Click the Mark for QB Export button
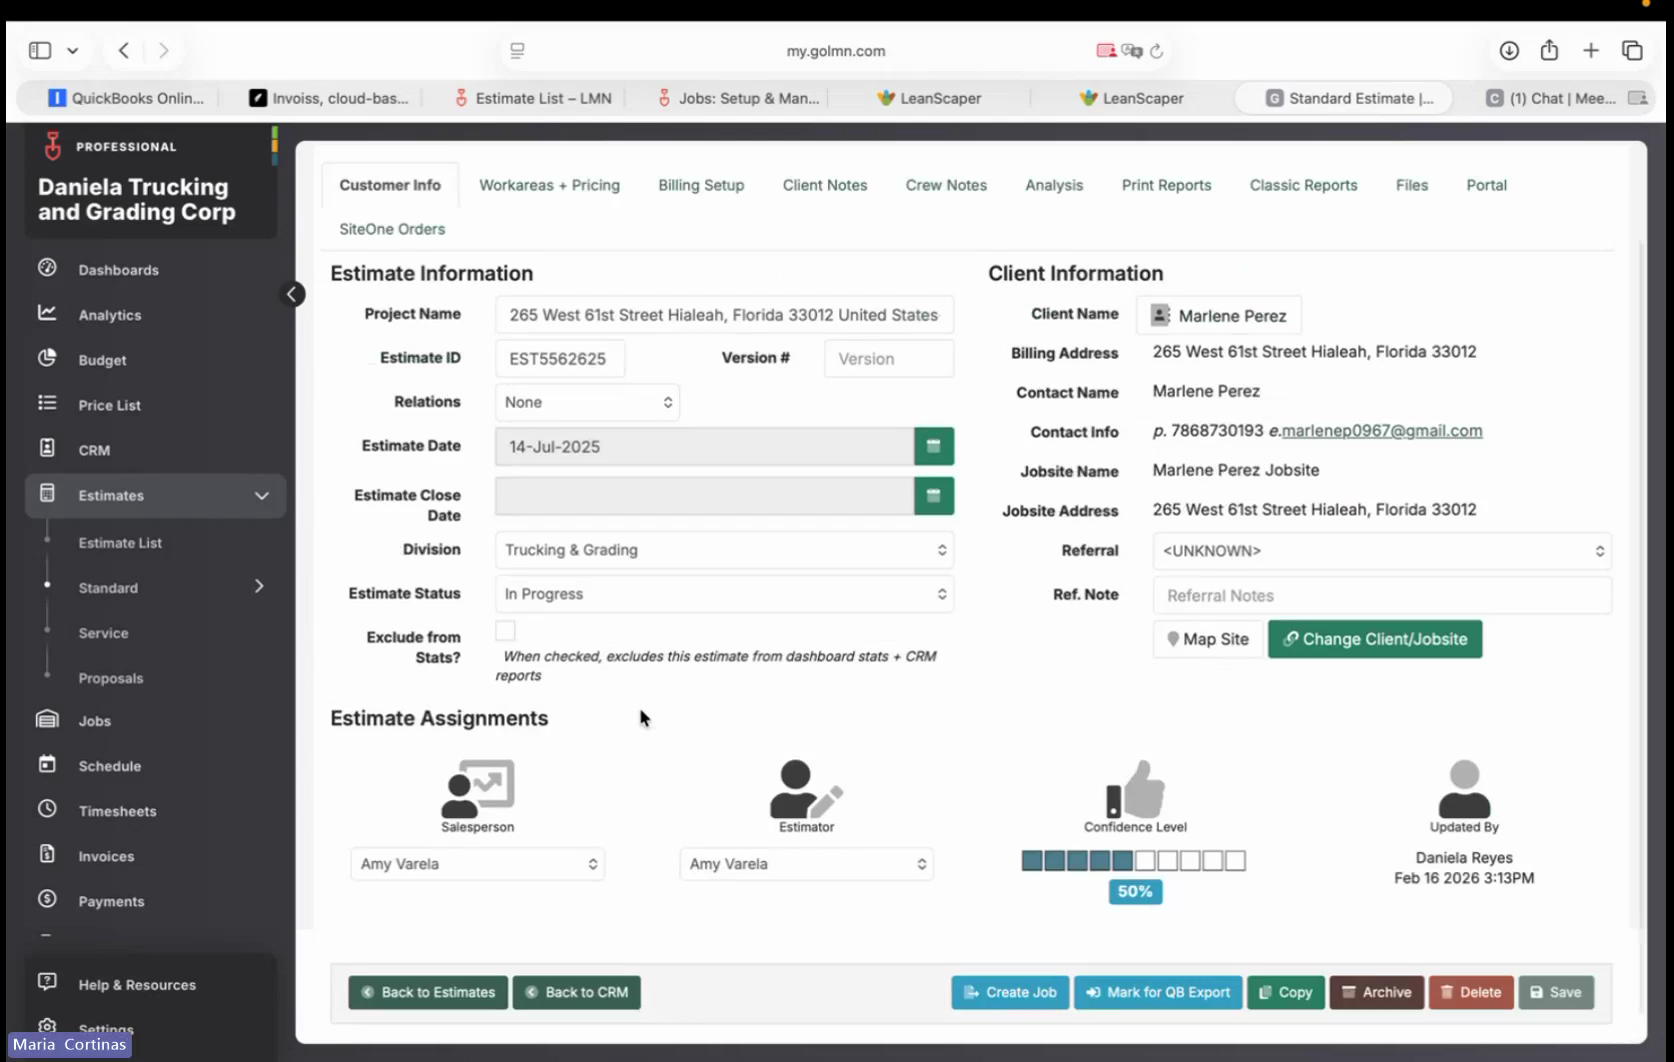Screen dimensions: 1674x1062 click(x=1158, y=992)
